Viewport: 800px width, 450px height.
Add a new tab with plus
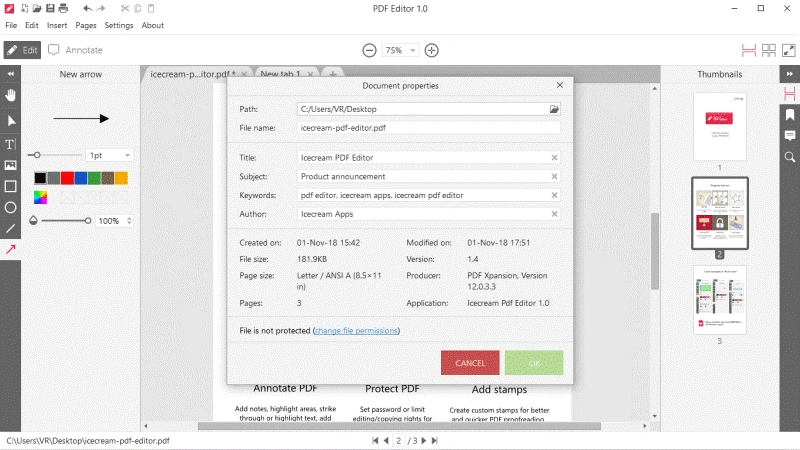[333, 74]
